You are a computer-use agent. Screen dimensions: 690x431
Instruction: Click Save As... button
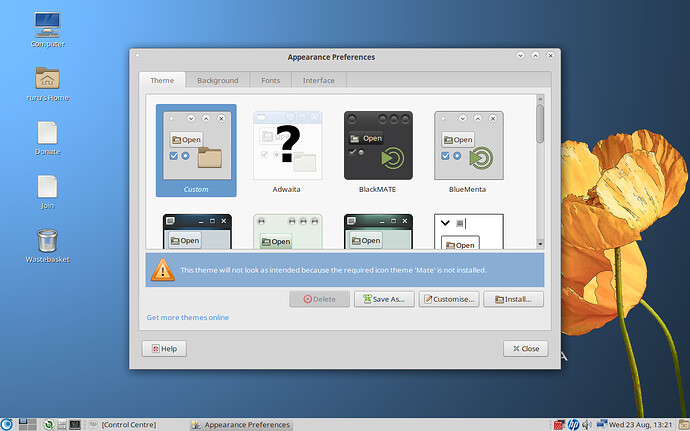tap(384, 299)
